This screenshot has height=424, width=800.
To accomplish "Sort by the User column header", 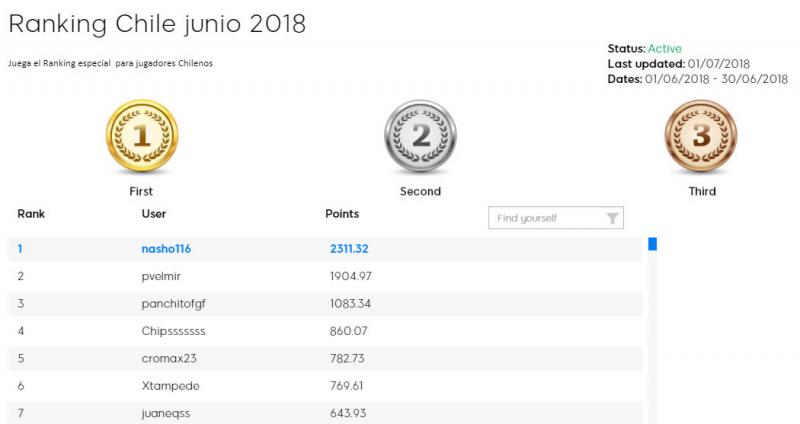I will 154,214.
